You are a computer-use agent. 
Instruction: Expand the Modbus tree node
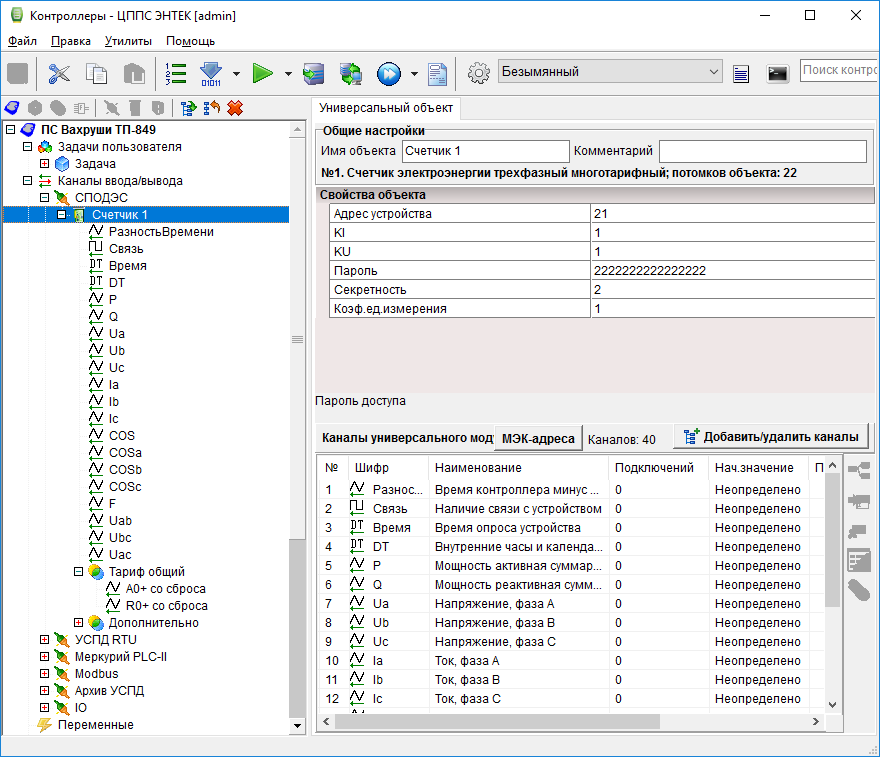44,674
